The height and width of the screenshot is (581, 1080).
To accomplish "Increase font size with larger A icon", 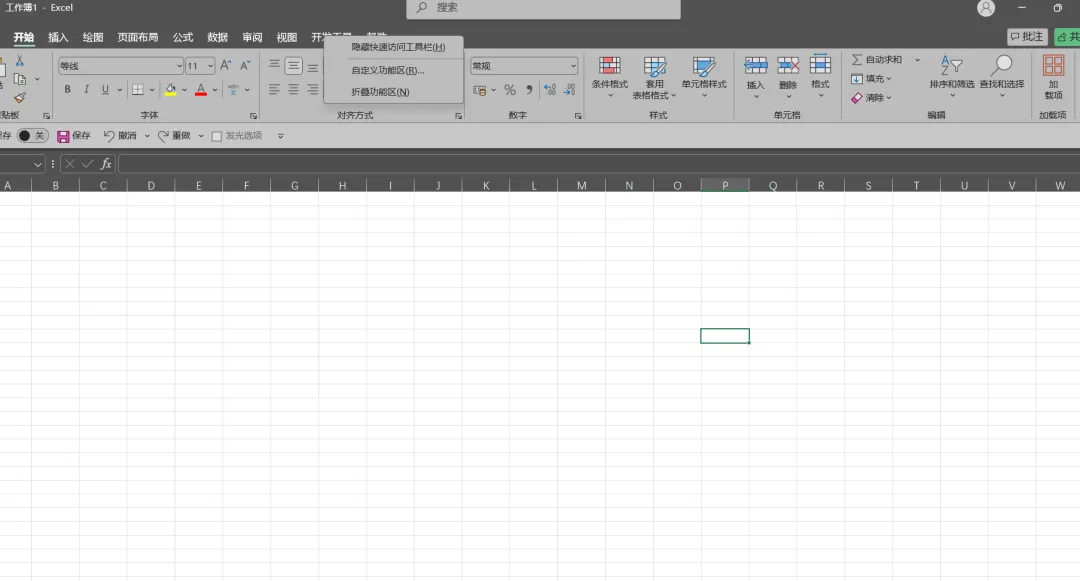I will 225,65.
